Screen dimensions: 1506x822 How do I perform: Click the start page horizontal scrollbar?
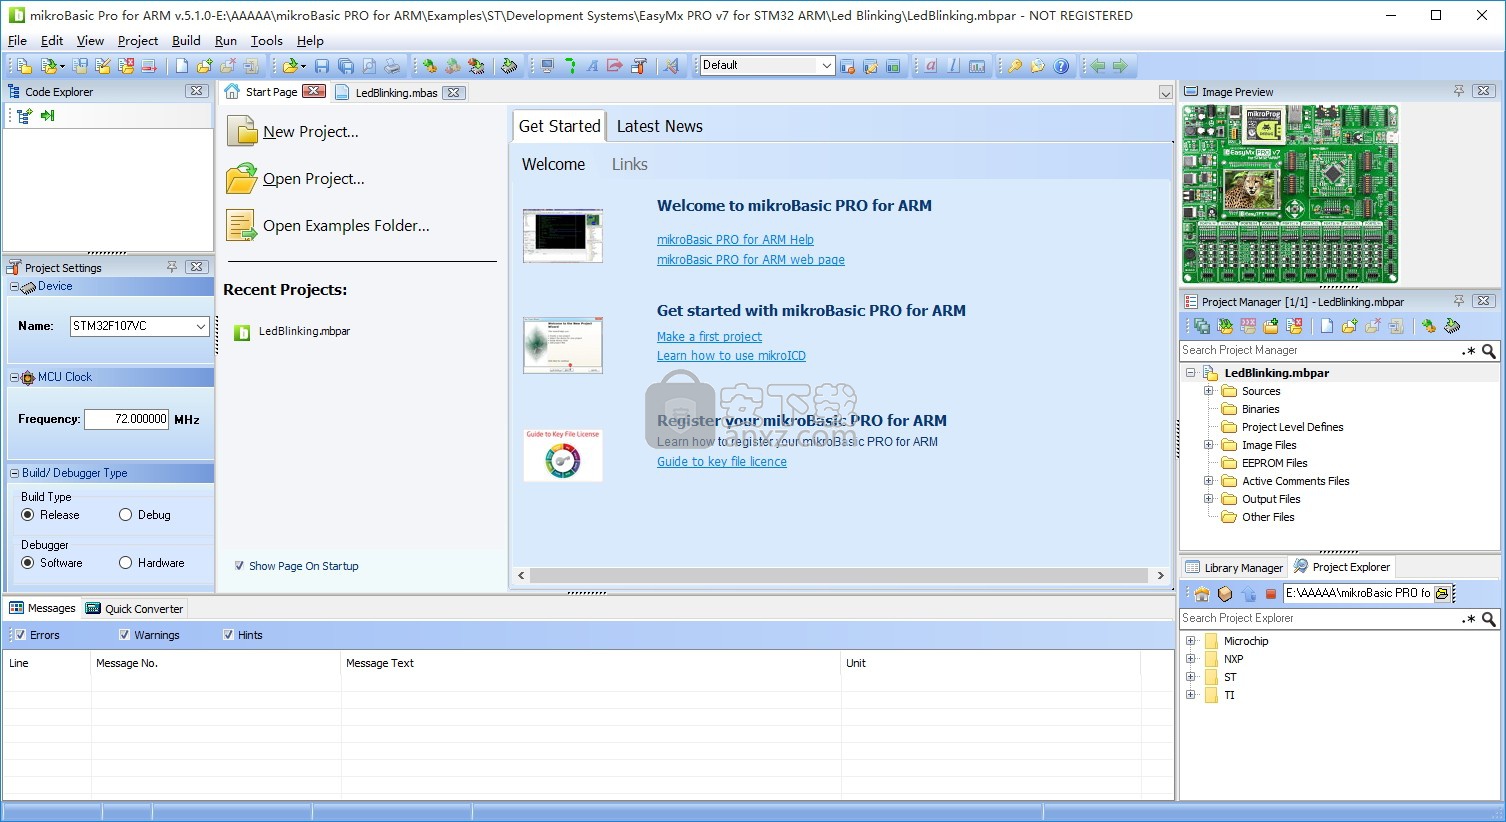tap(838, 576)
